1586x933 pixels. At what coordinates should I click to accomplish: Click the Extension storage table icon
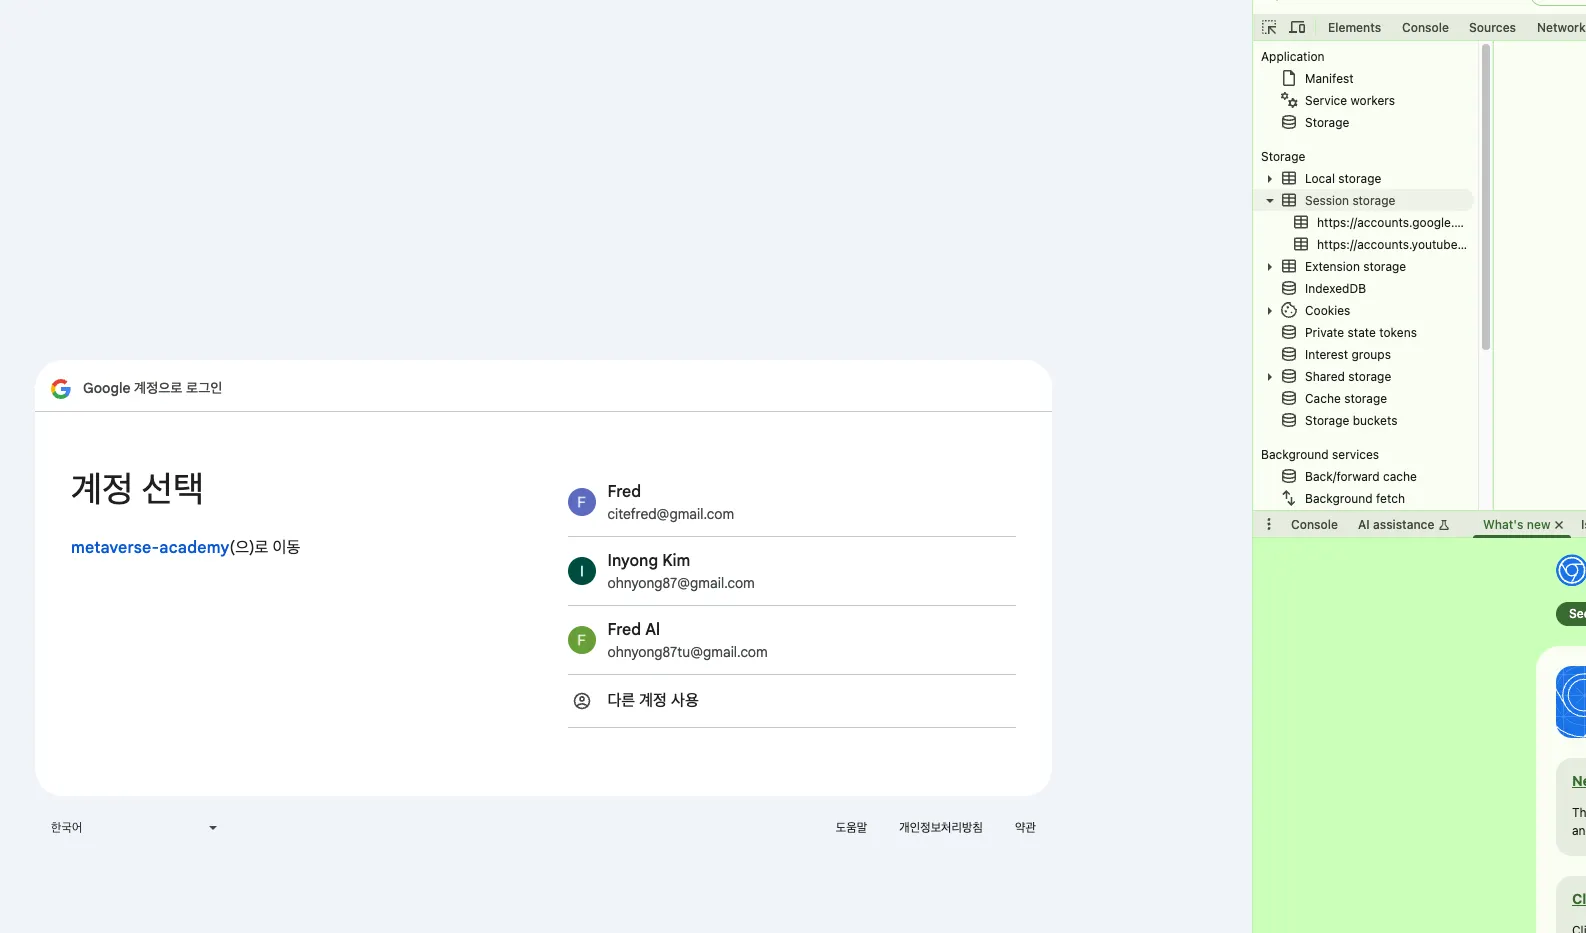pyautogui.click(x=1289, y=266)
